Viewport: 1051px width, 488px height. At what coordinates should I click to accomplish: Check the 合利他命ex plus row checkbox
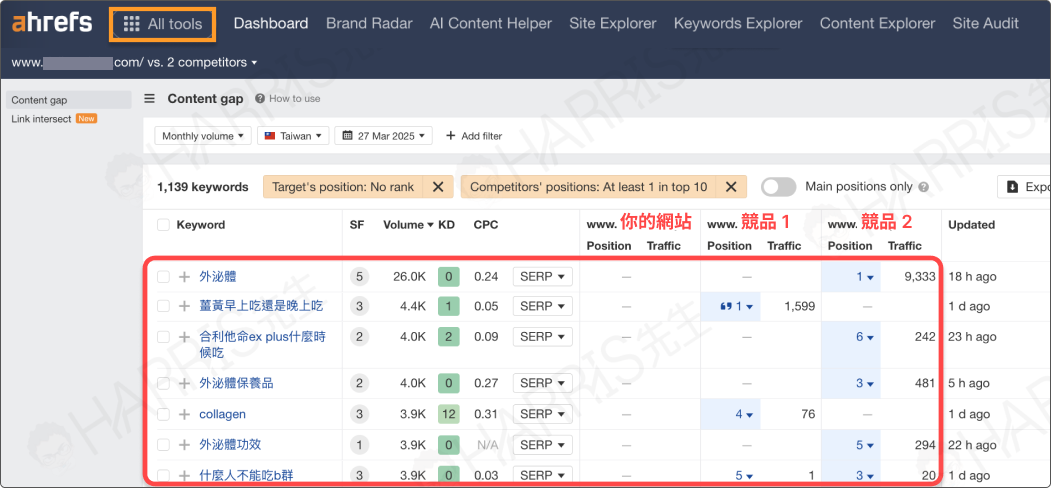pos(163,337)
